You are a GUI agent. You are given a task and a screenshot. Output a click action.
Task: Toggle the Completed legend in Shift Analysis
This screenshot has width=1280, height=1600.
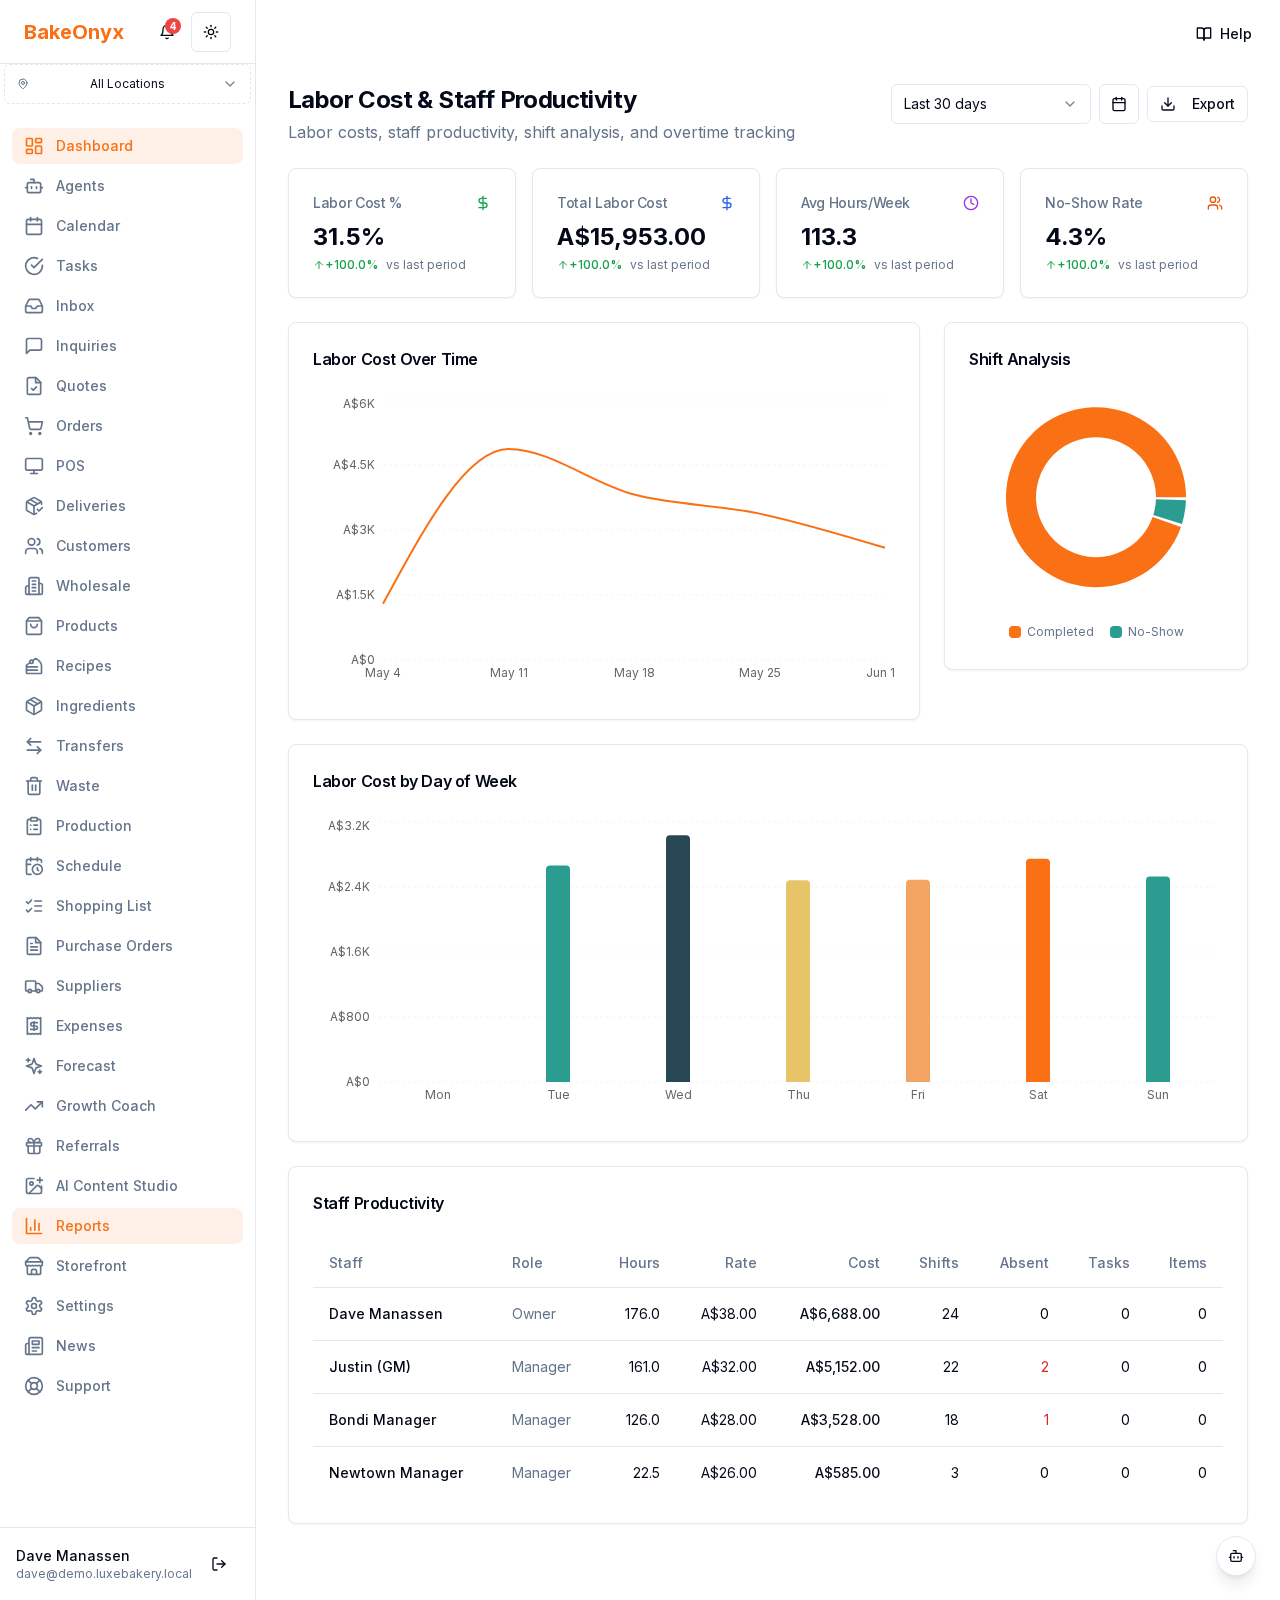[1051, 632]
